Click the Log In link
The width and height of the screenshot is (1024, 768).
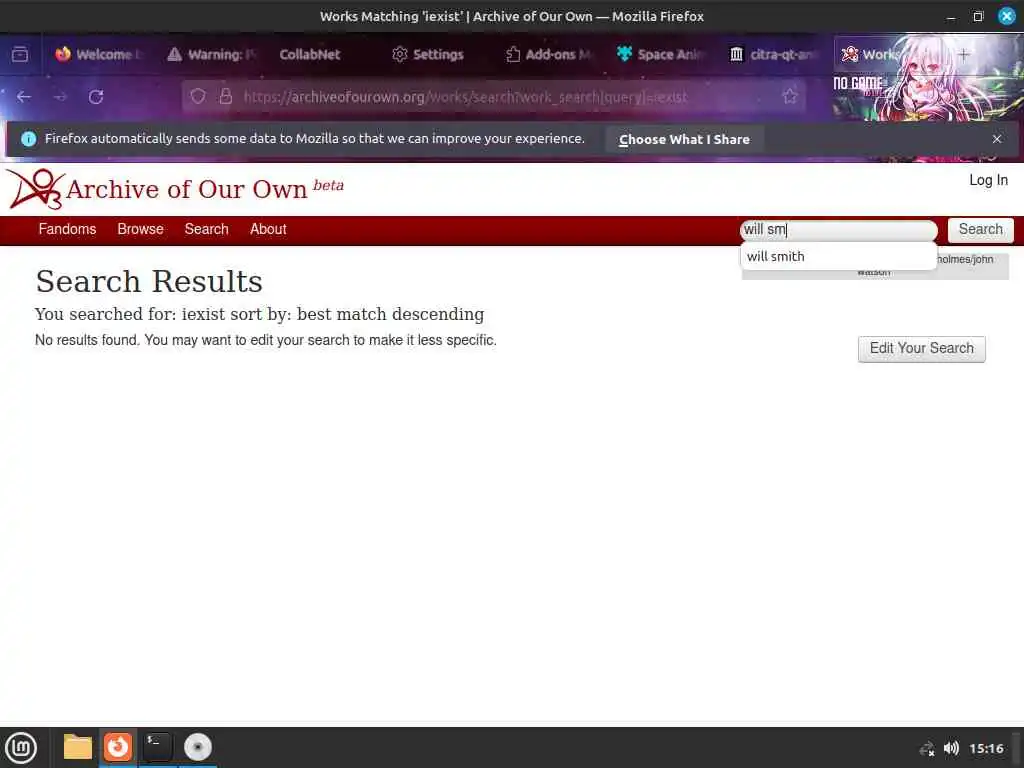point(988,180)
